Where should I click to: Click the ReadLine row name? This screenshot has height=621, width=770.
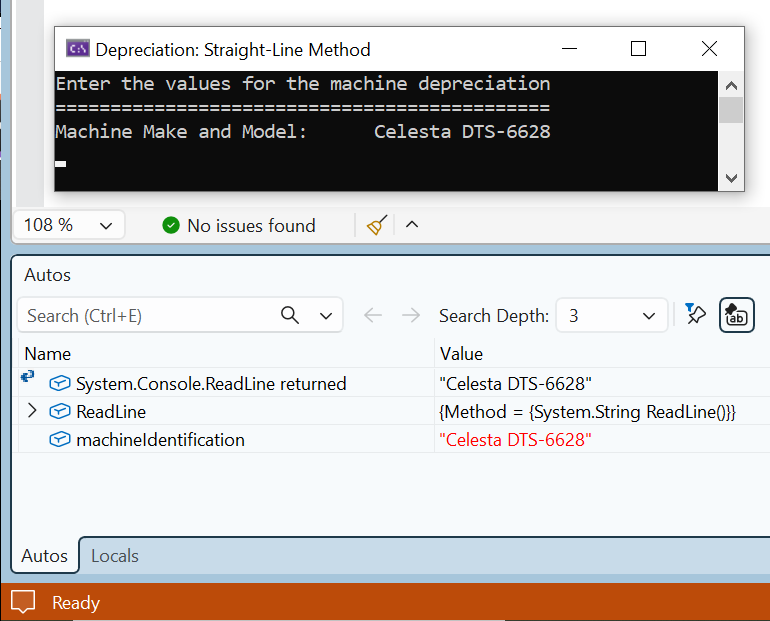click(x=111, y=411)
